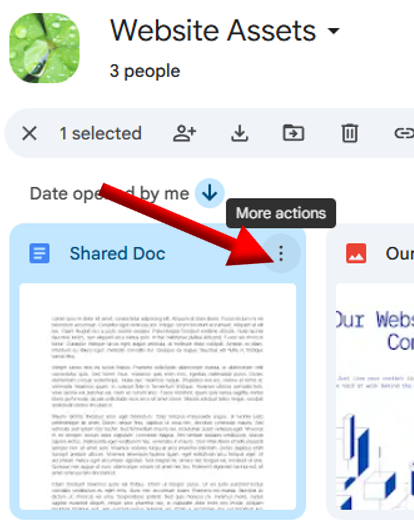Open the website image preview thumbnail
Viewport: 414px width, 532px height.
pyautogui.click(x=375, y=396)
